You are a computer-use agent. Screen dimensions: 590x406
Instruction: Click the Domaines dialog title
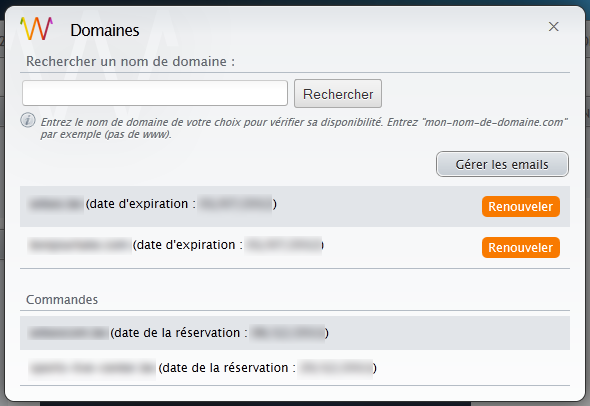click(105, 30)
